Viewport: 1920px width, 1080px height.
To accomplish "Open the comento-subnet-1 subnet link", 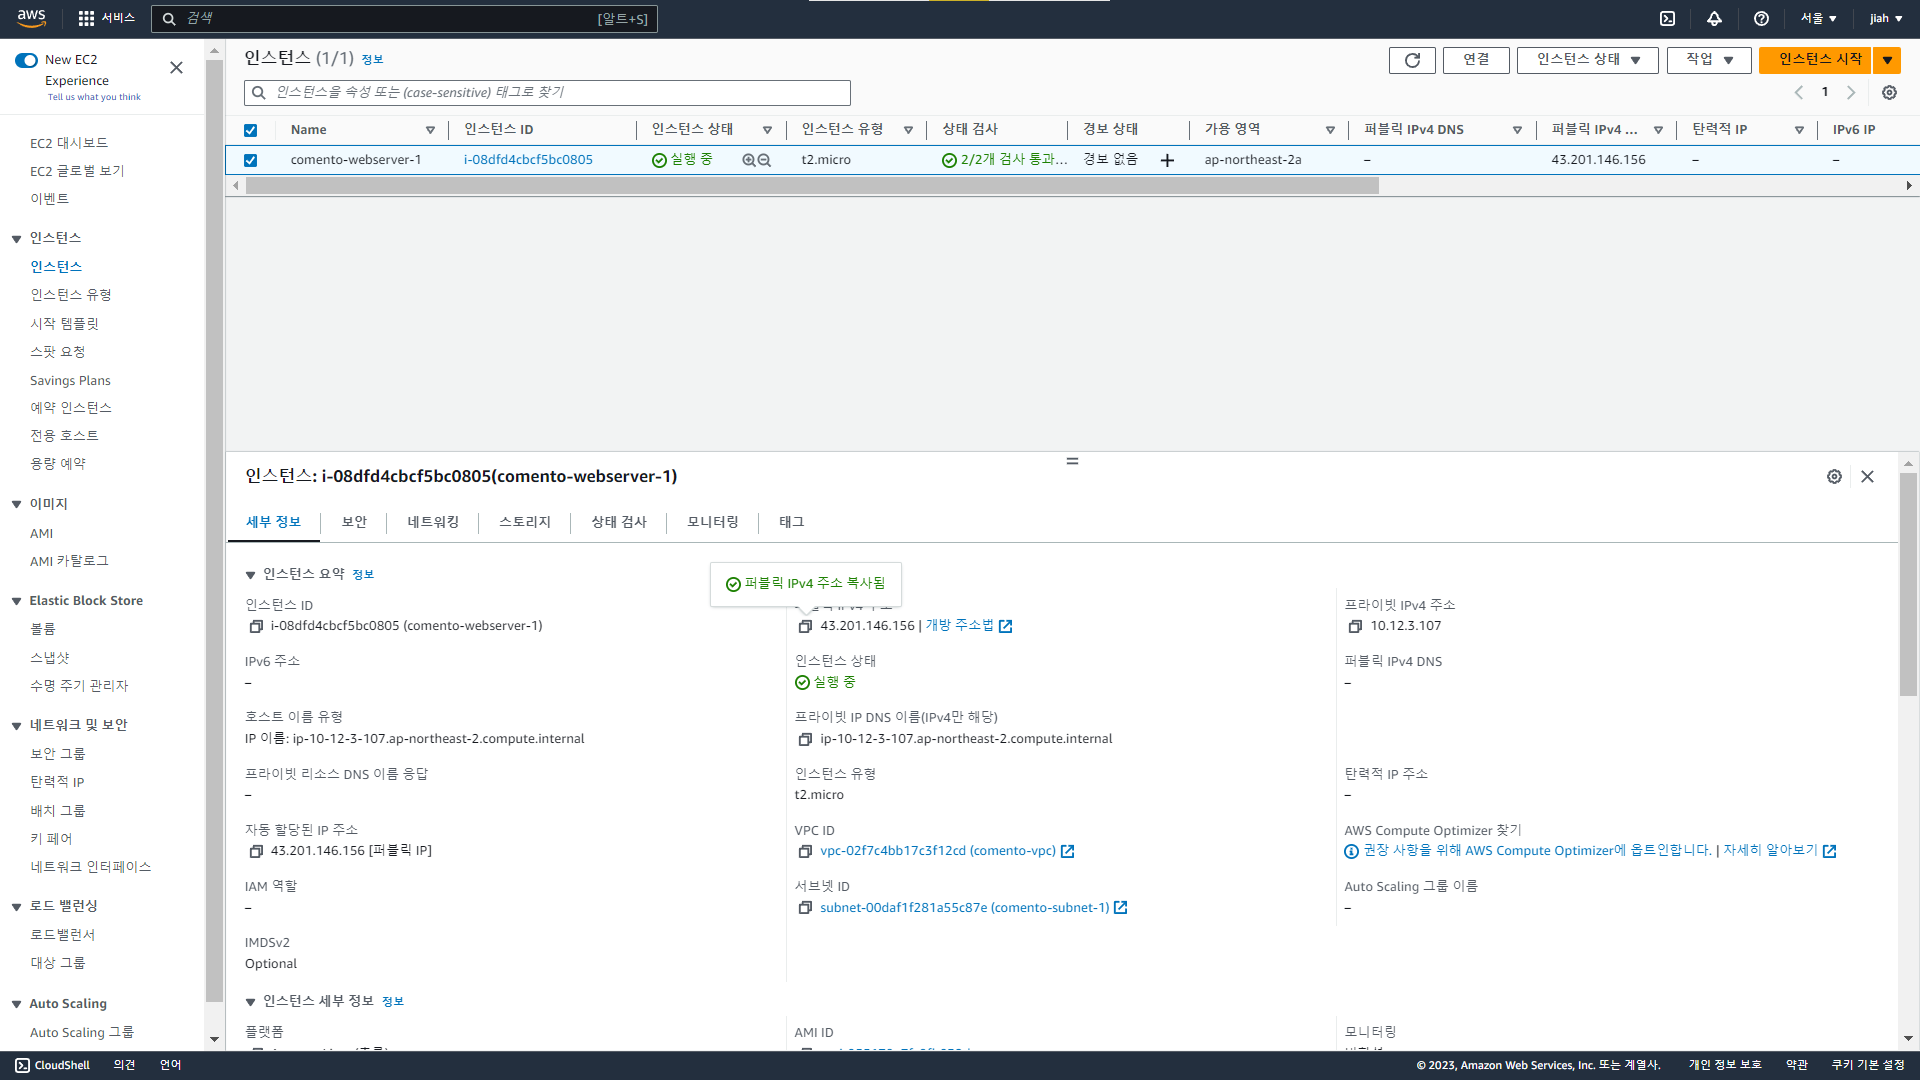I will pos(964,908).
